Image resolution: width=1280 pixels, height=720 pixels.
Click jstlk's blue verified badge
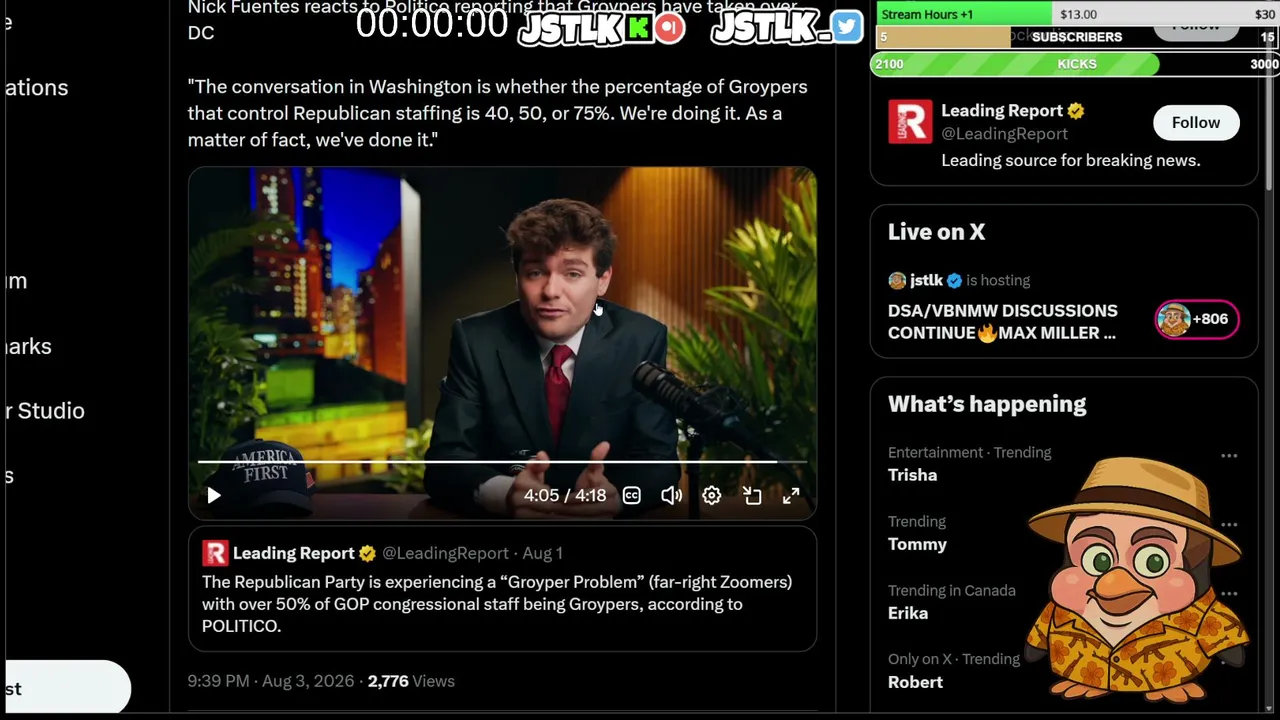[954, 280]
